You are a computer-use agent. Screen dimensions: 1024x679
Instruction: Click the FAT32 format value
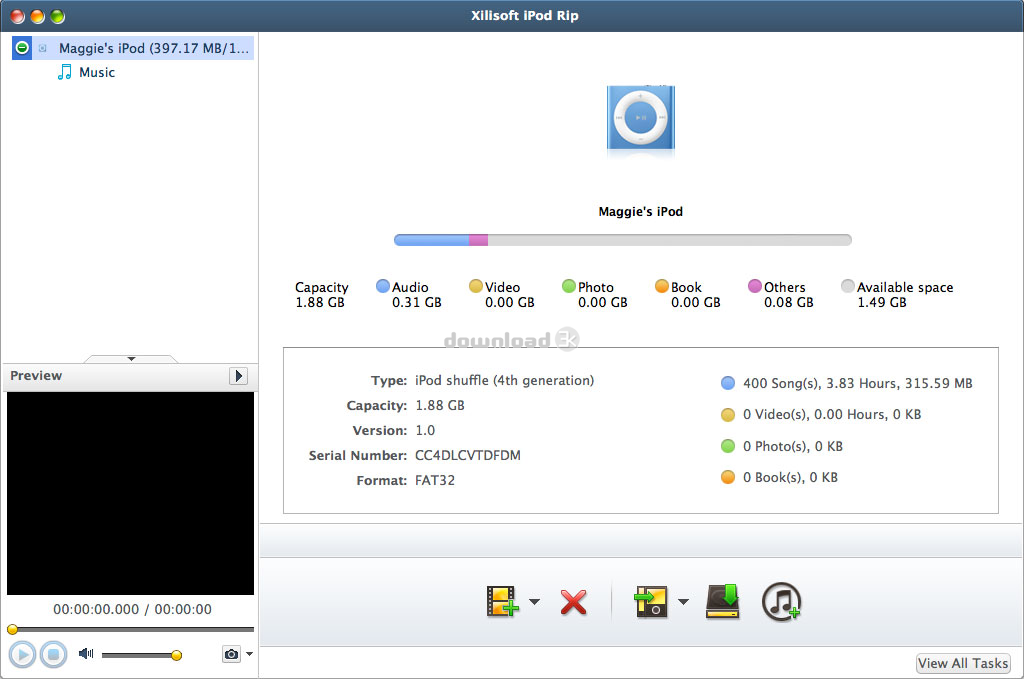coord(435,481)
